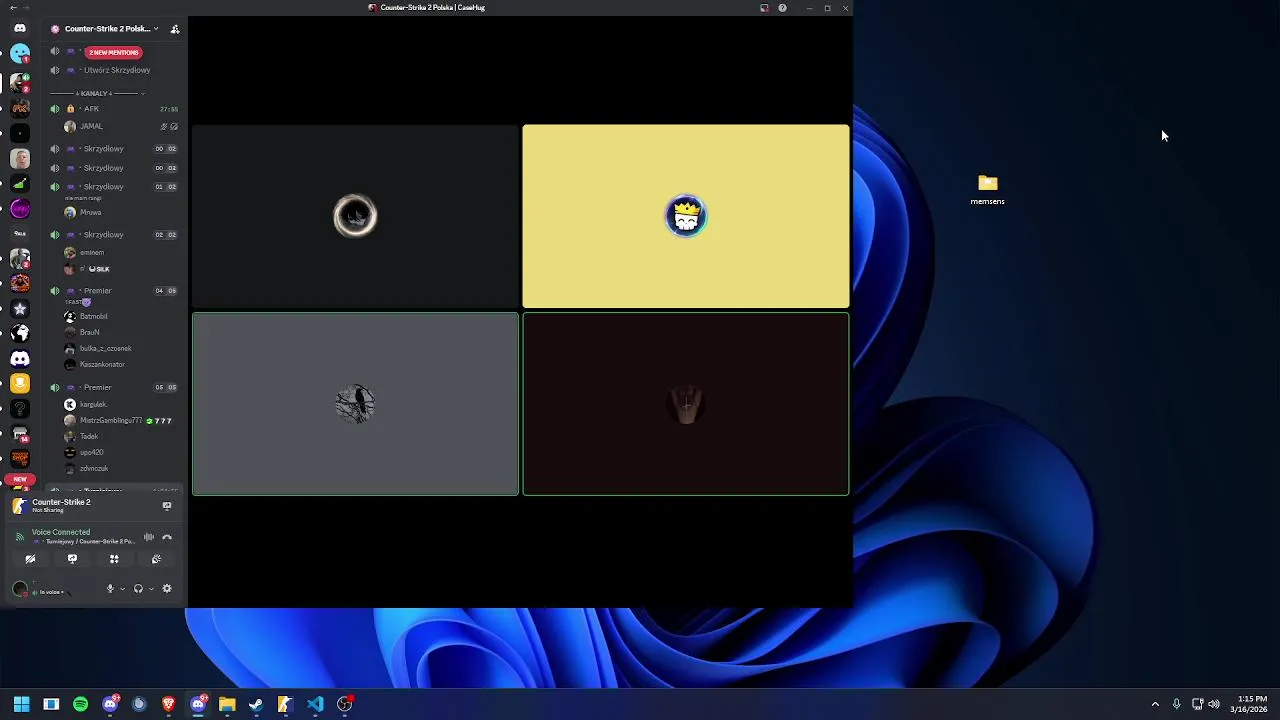1280x720 pixels.
Task: Open Discord inbox icon in title bar
Action: click(764, 8)
